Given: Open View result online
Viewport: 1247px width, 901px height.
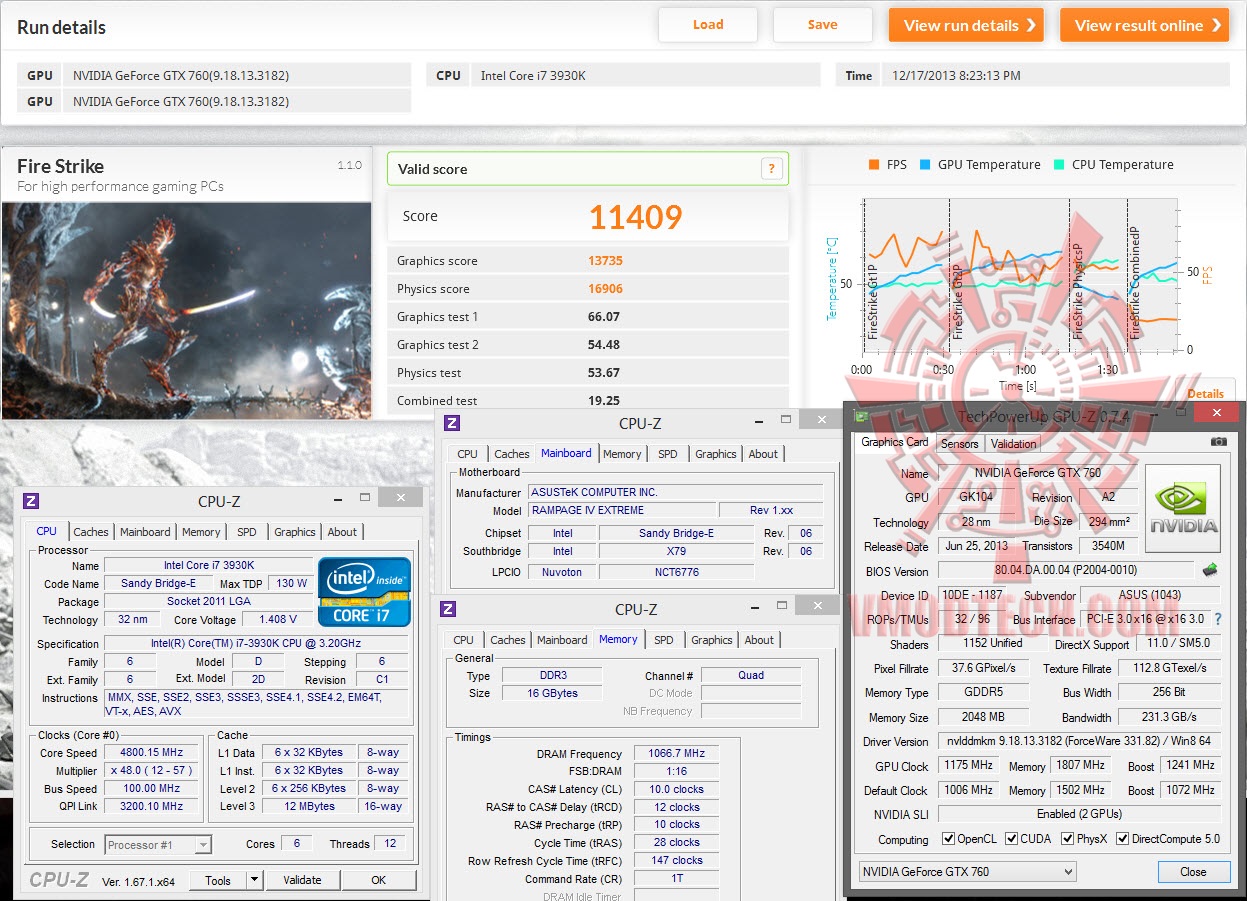Looking at the screenshot, I should point(1145,25).
